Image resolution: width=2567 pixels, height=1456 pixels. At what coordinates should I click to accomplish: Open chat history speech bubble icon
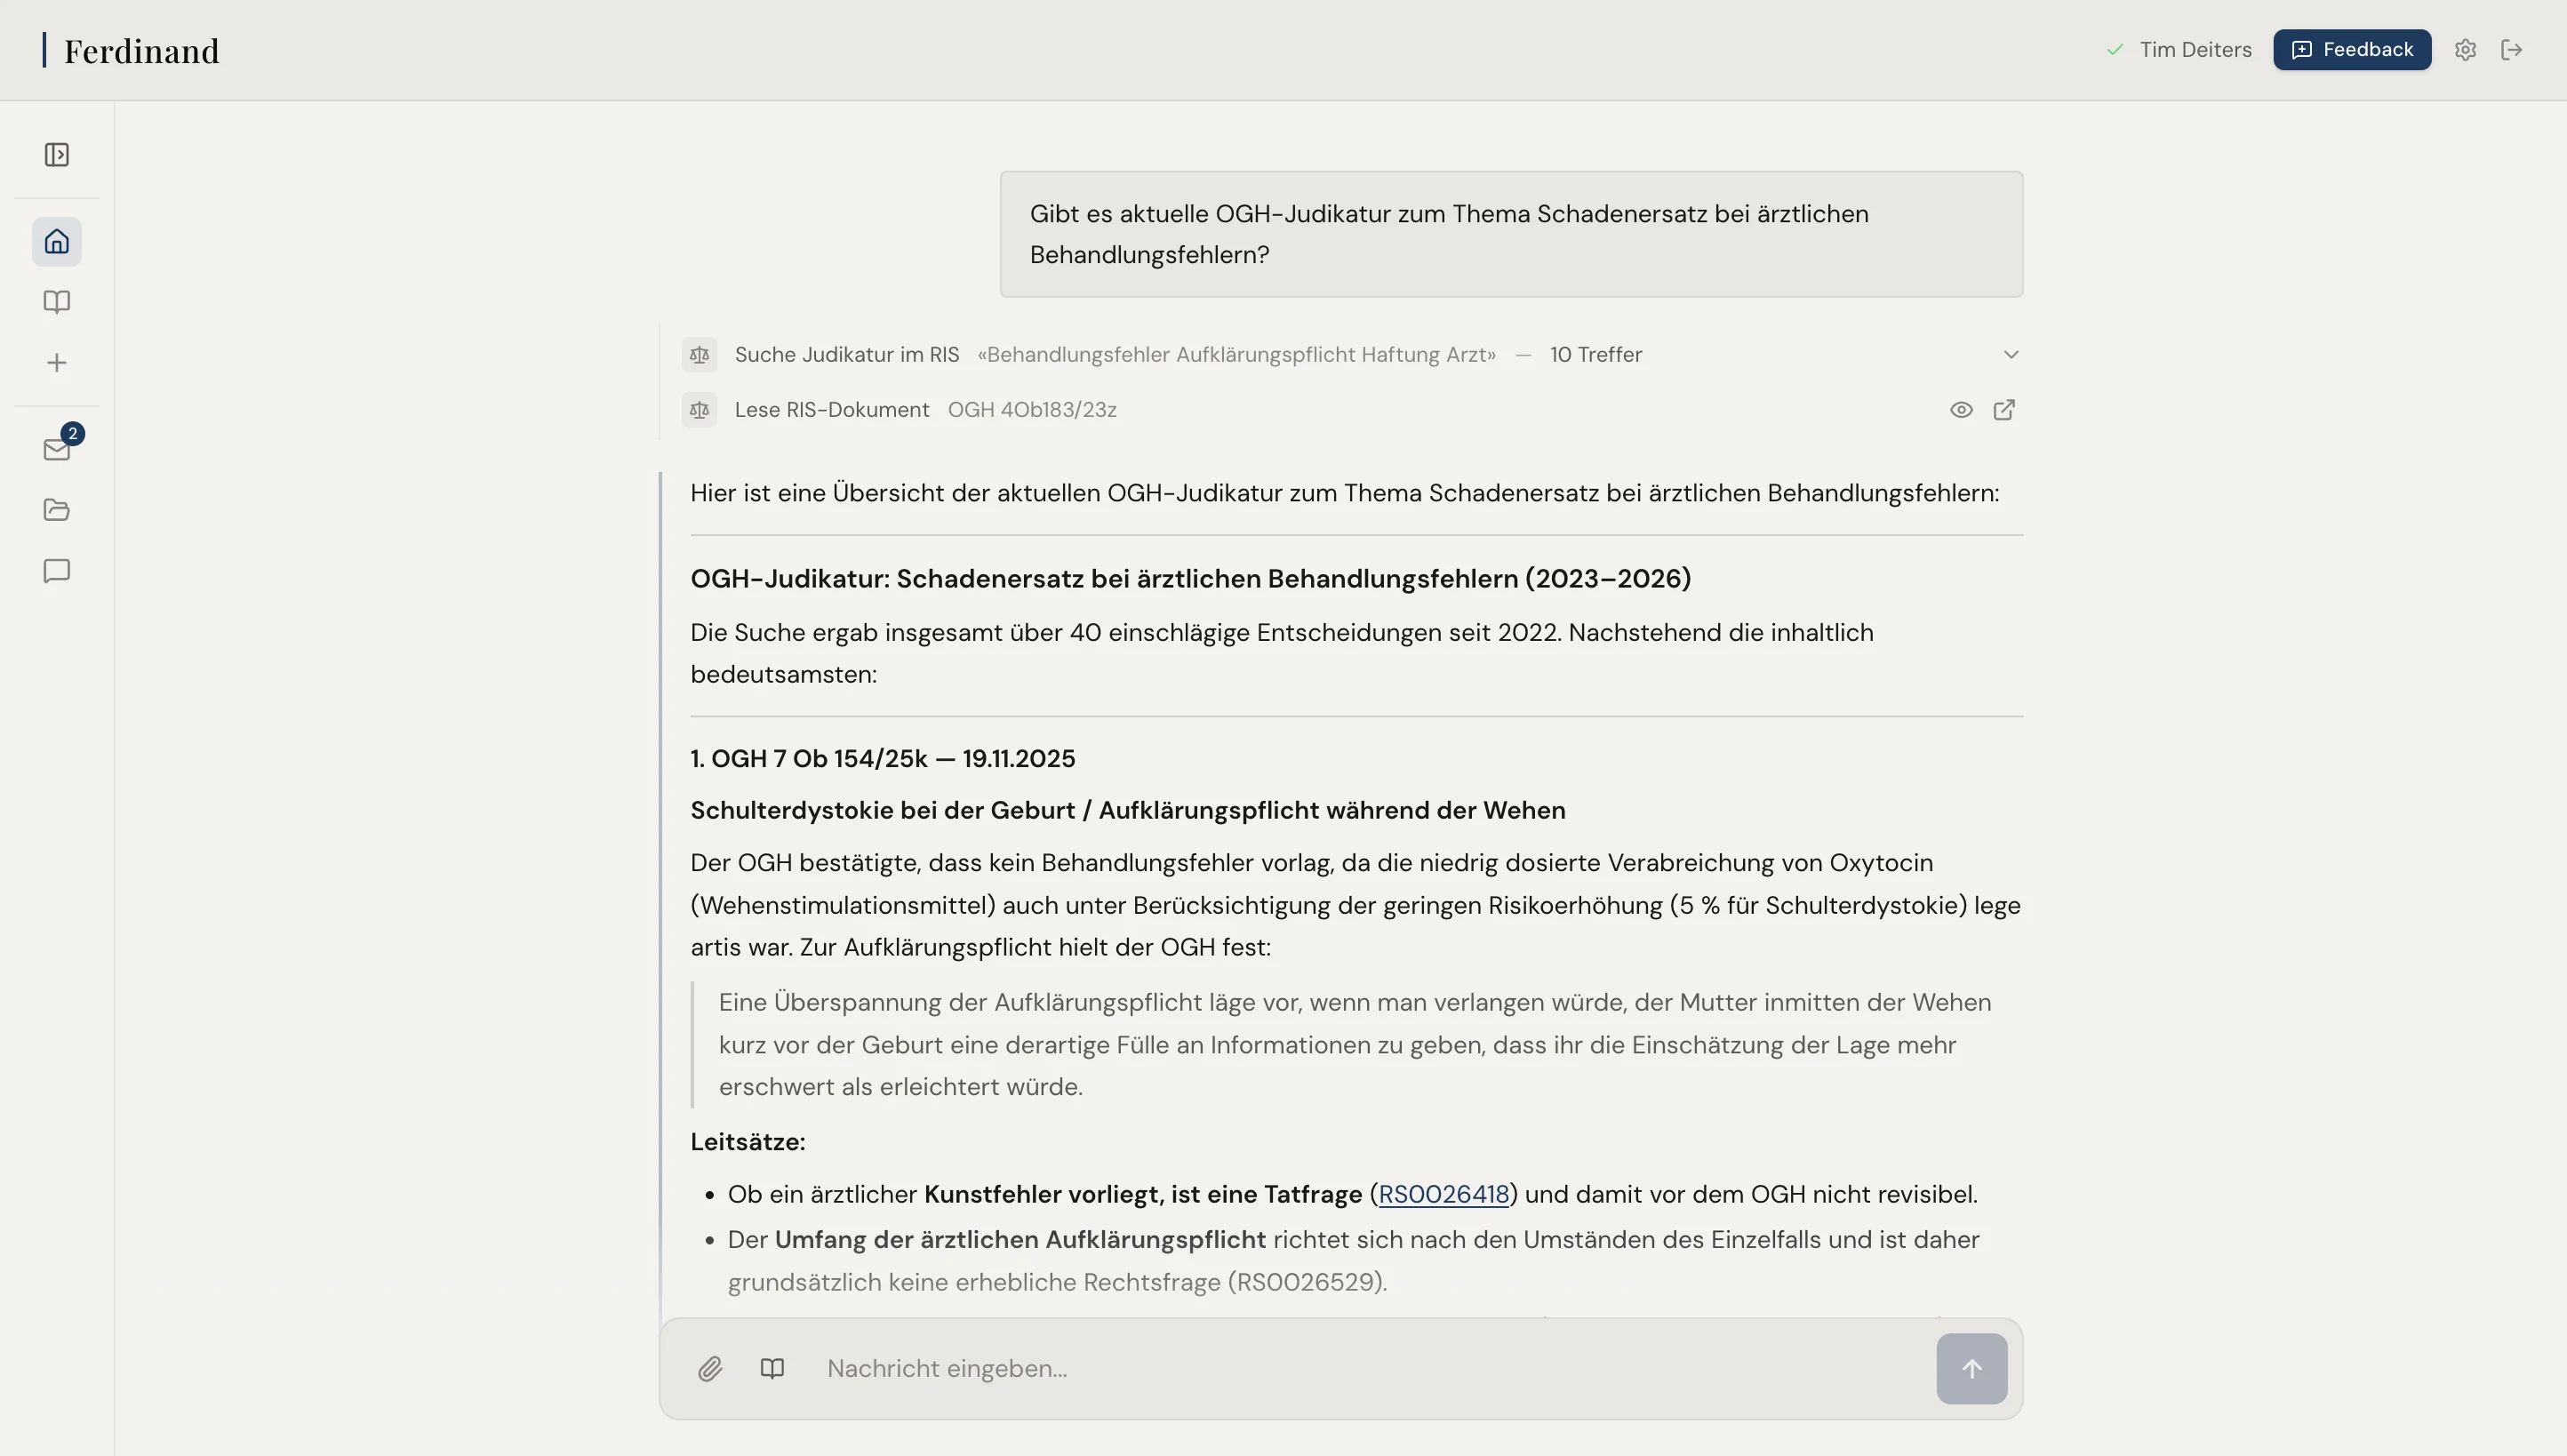tap(56, 571)
